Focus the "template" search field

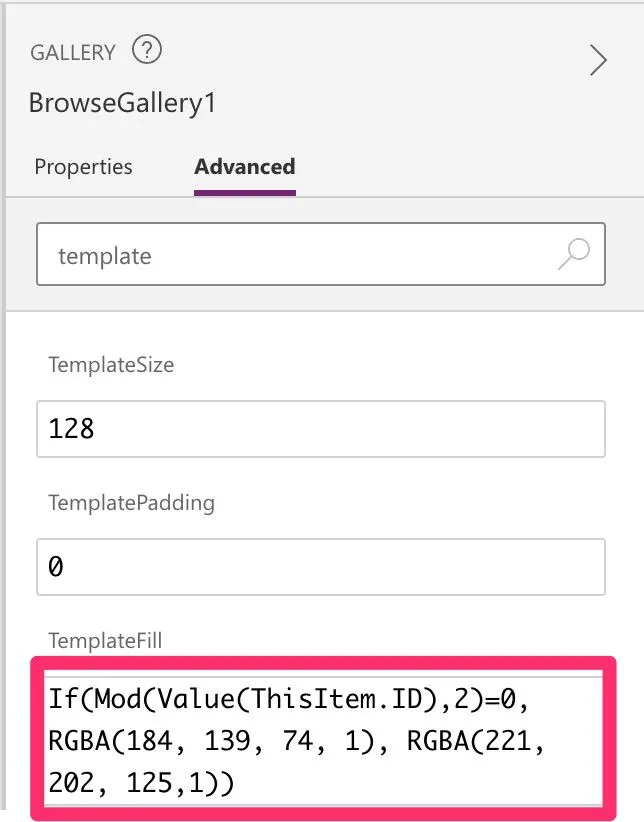[300, 256]
